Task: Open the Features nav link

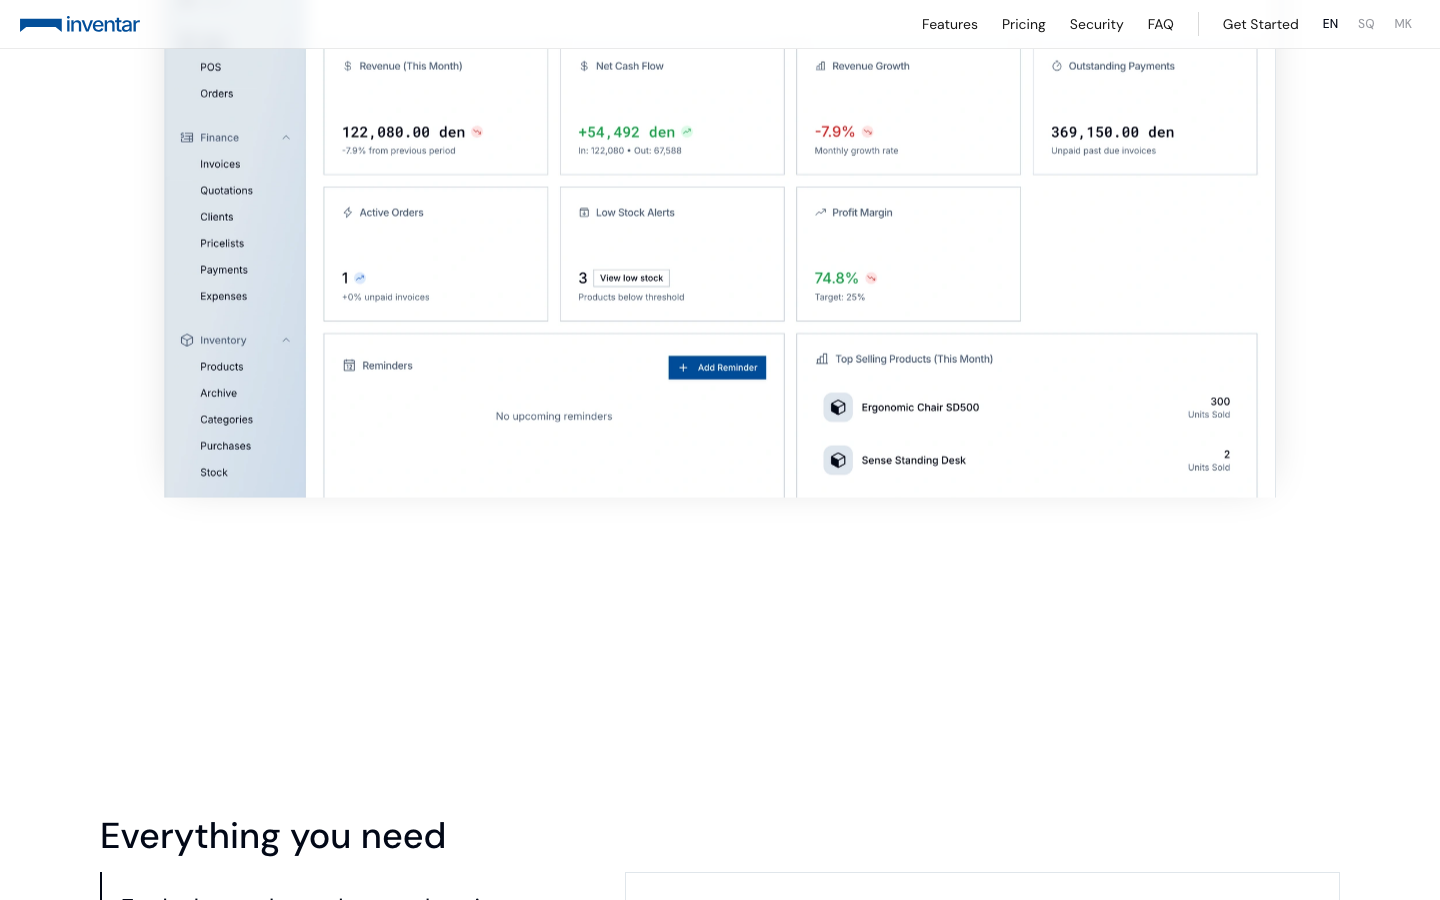Action: (x=949, y=24)
